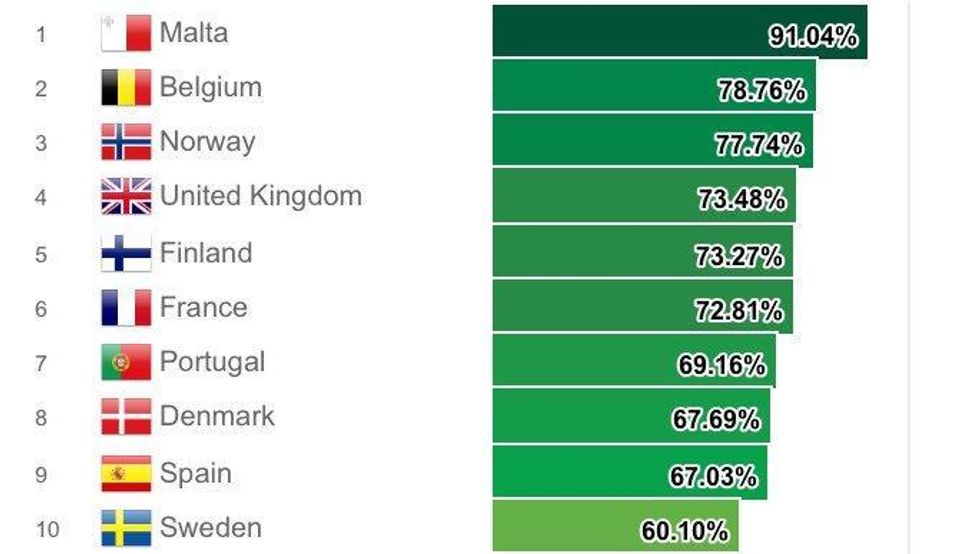The height and width of the screenshot is (554, 980).
Task: Open the Malta country link
Action: (x=194, y=33)
